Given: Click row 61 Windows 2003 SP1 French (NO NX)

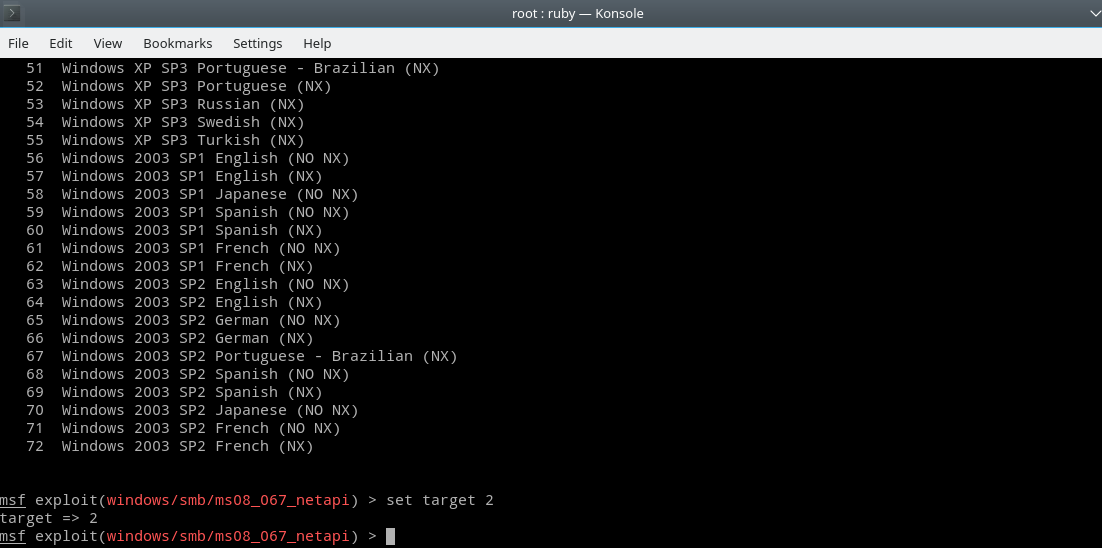Looking at the screenshot, I should click(183, 248).
